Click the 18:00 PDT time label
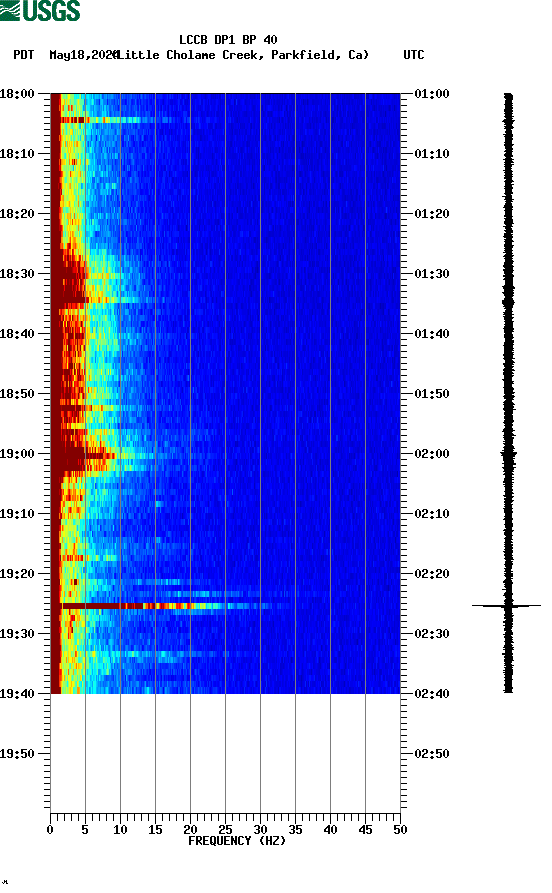The height and width of the screenshot is (893, 552). pyautogui.click(x=17, y=93)
